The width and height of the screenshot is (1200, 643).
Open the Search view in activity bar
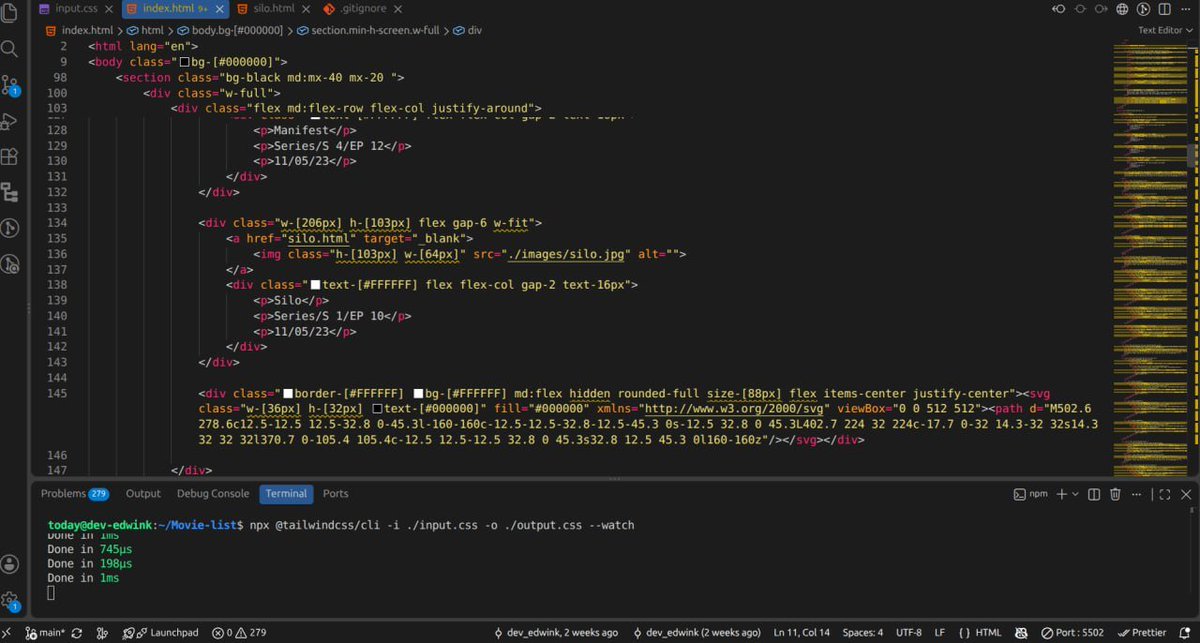(10, 48)
